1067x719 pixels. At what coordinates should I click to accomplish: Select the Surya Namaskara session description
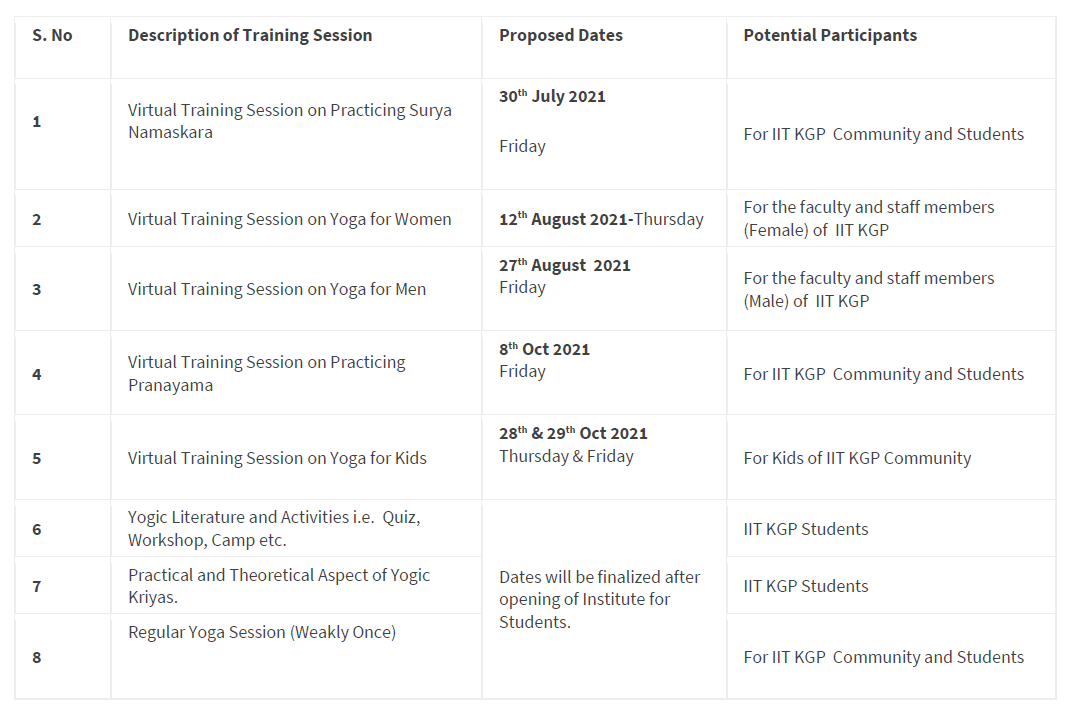click(289, 121)
